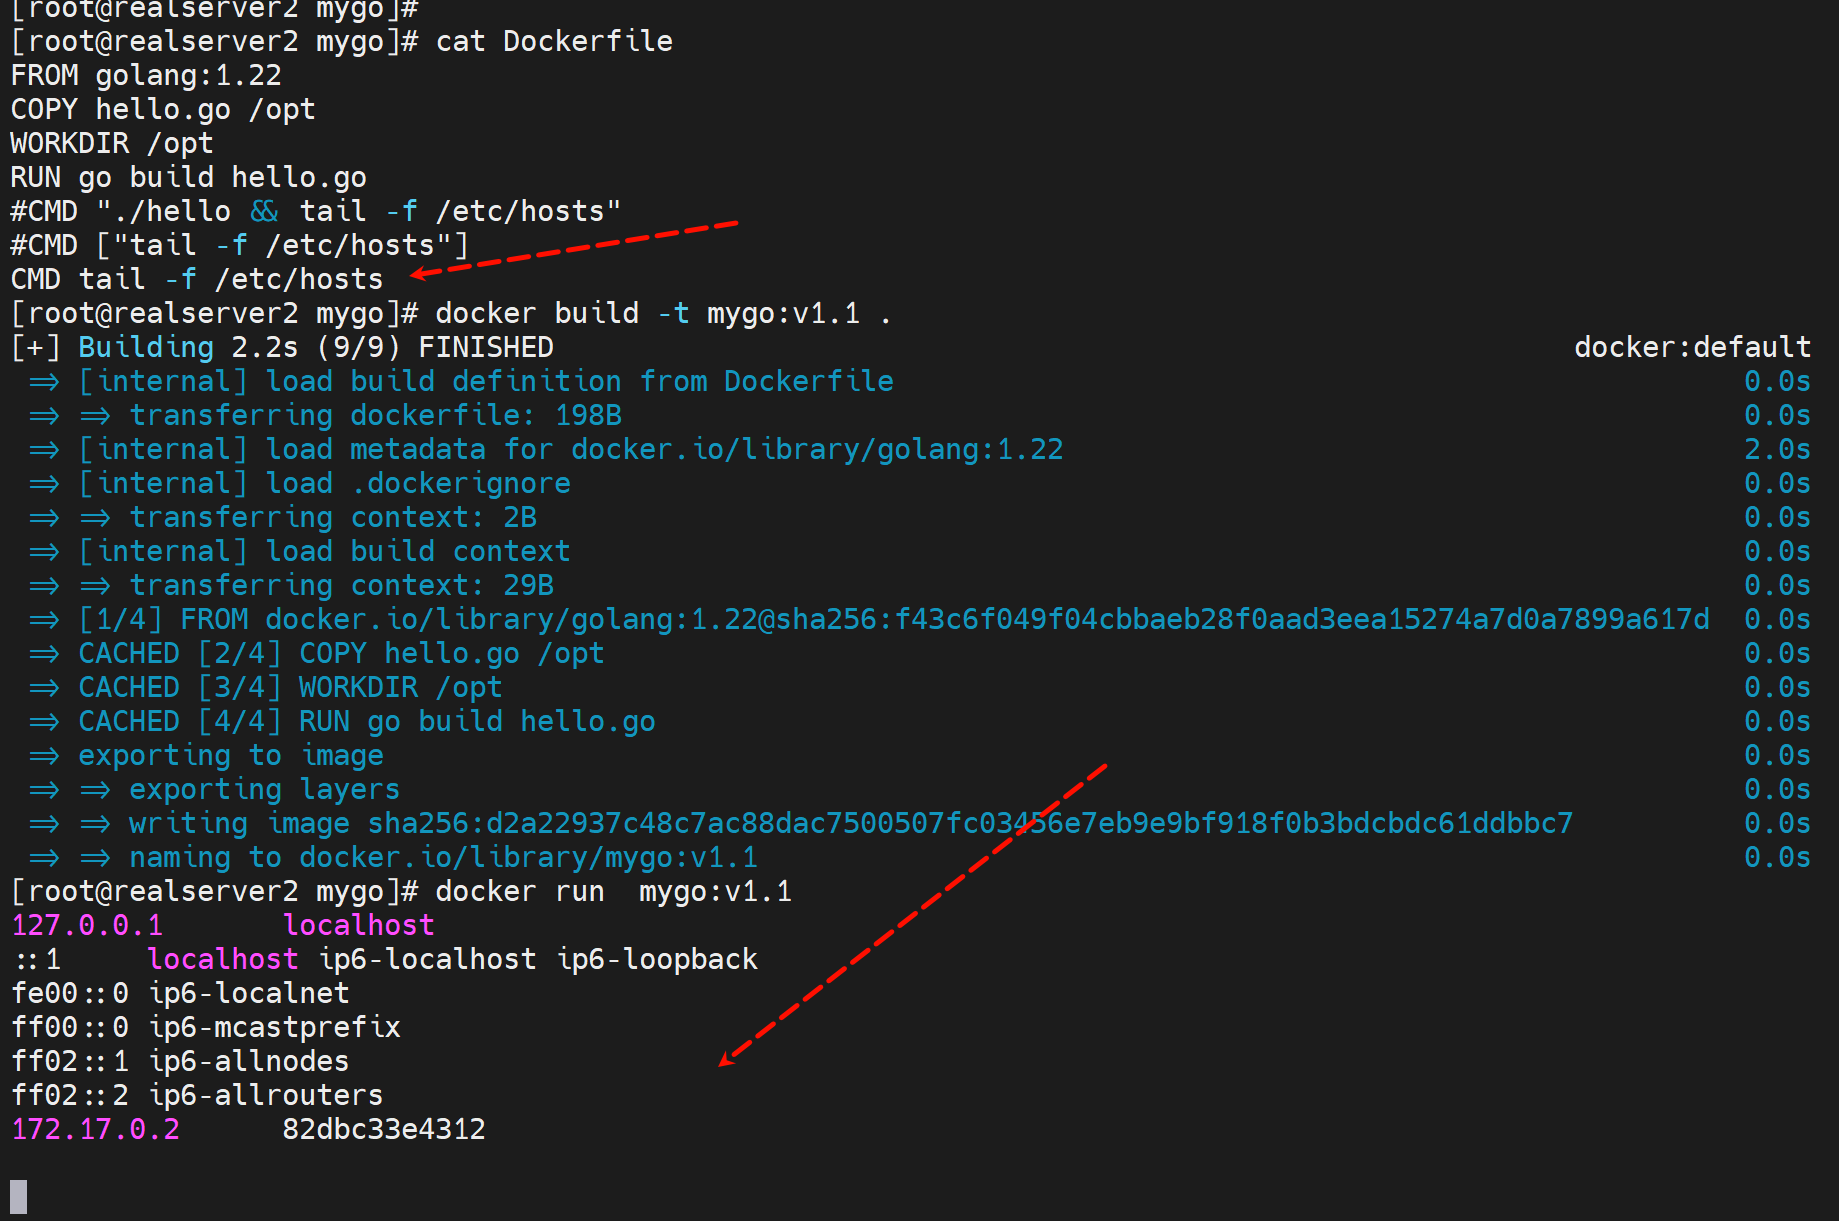Click the "writing image sha256" hash line

850,824
